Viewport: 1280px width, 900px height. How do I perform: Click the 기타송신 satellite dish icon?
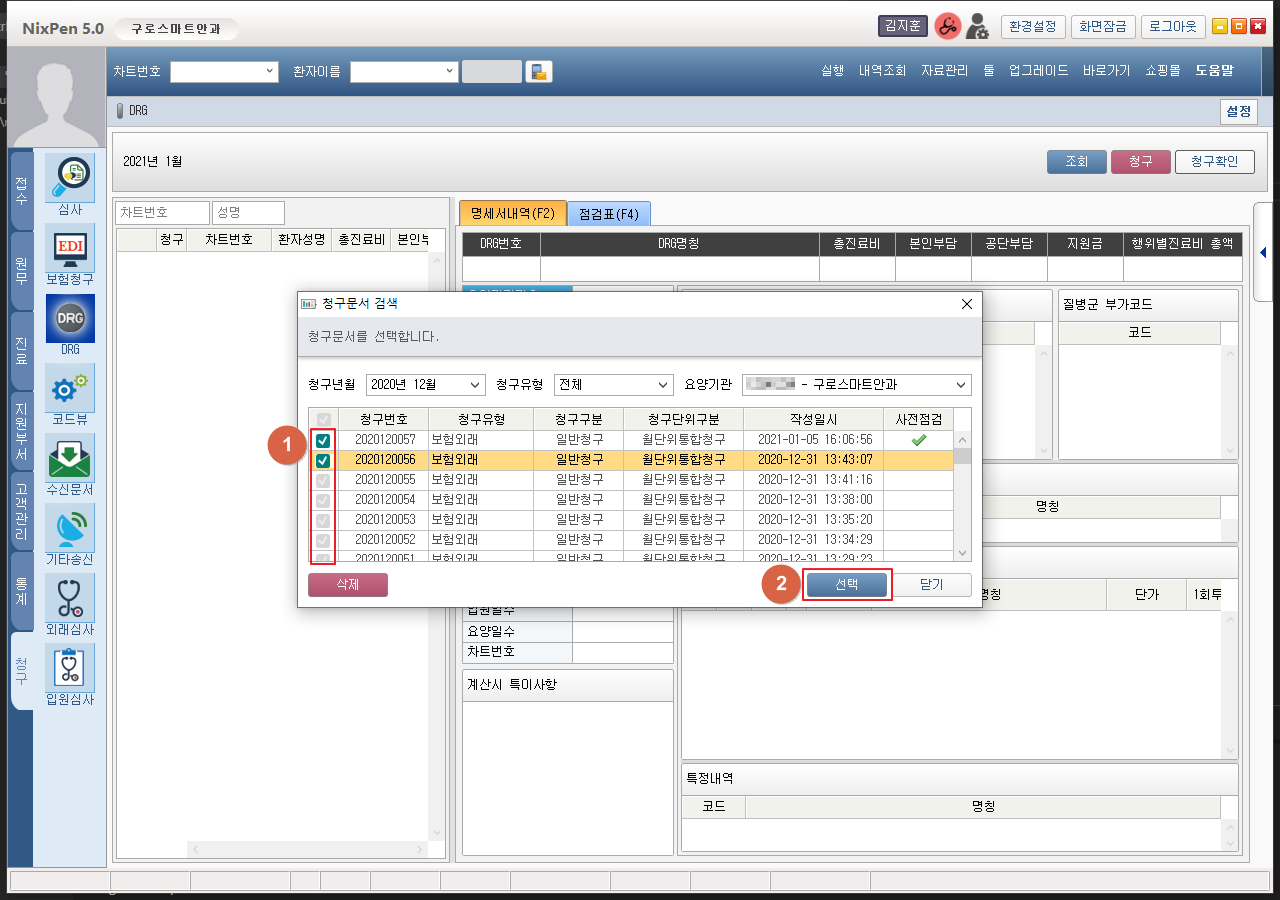[x=70, y=529]
